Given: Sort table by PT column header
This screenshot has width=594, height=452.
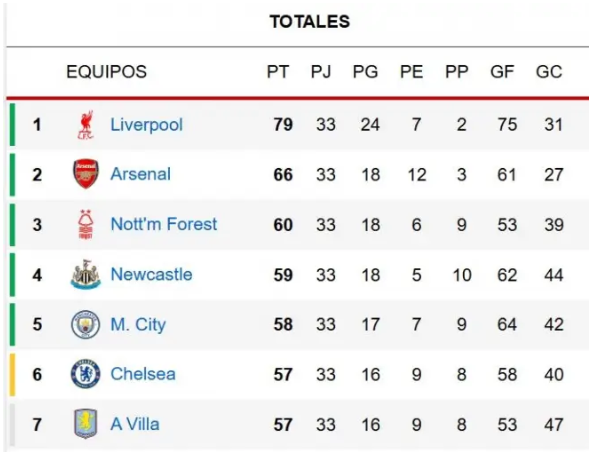Looking at the screenshot, I should (x=278, y=72).
